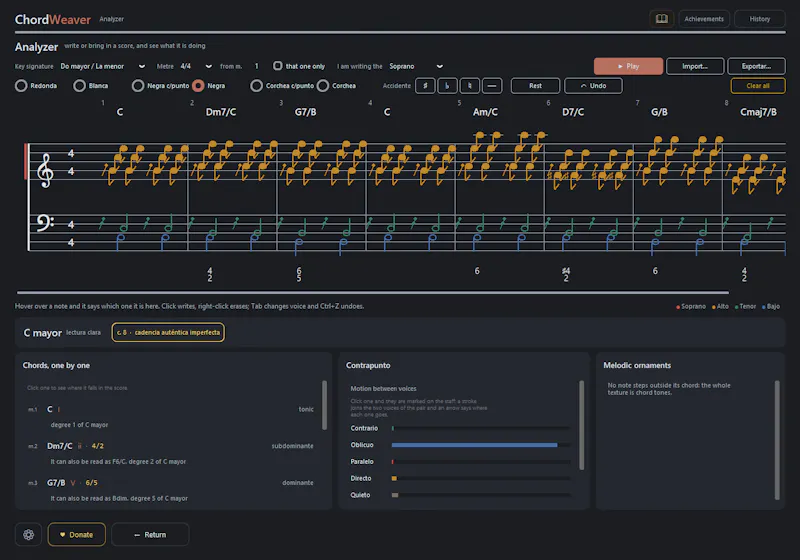Viewport: 800px width, 560px height.
Task: Select the Negra note duration
Action: pyautogui.click(x=198, y=86)
